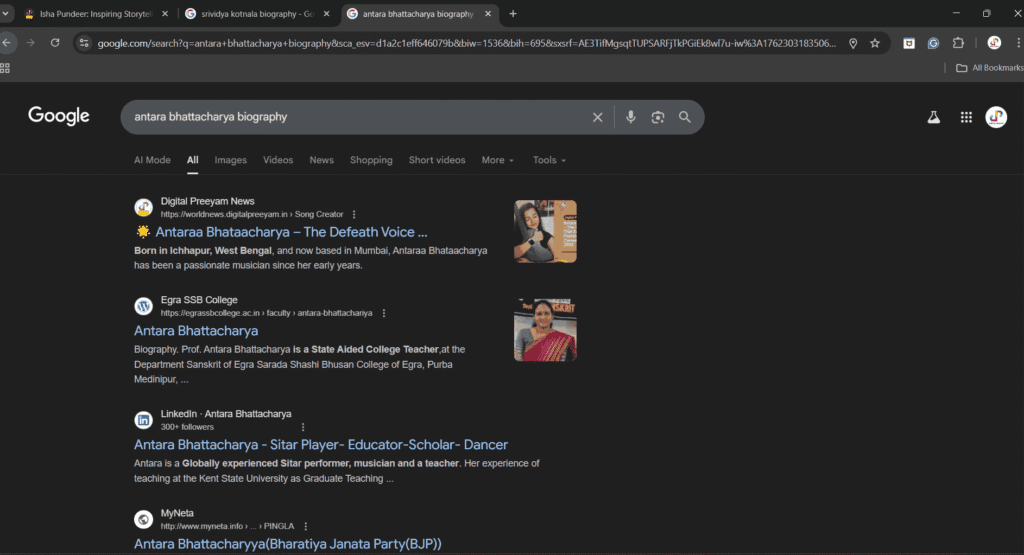Viewport: 1024px width, 555px height.
Task: Close the srividya kotnala biography tab
Action: pos(327,14)
